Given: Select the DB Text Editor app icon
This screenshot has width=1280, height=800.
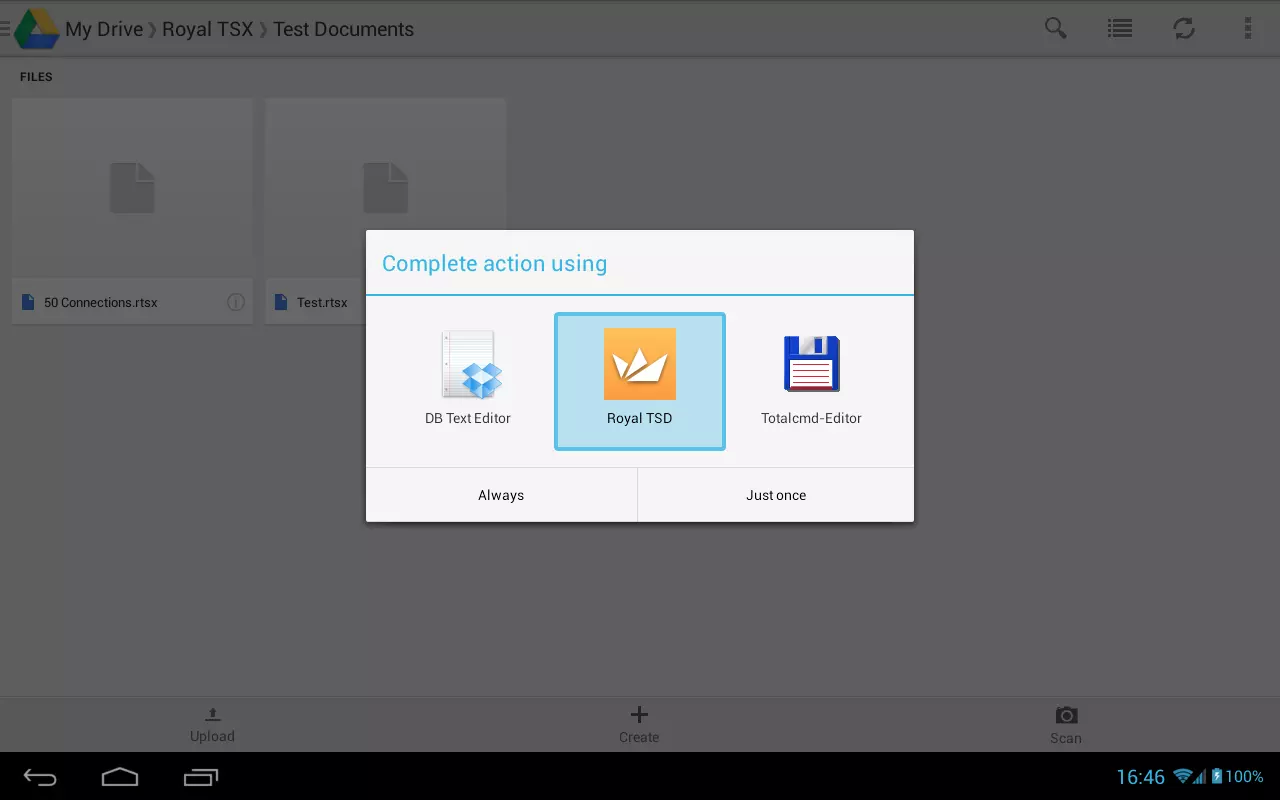Looking at the screenshot, I should [x=469, y=365].
